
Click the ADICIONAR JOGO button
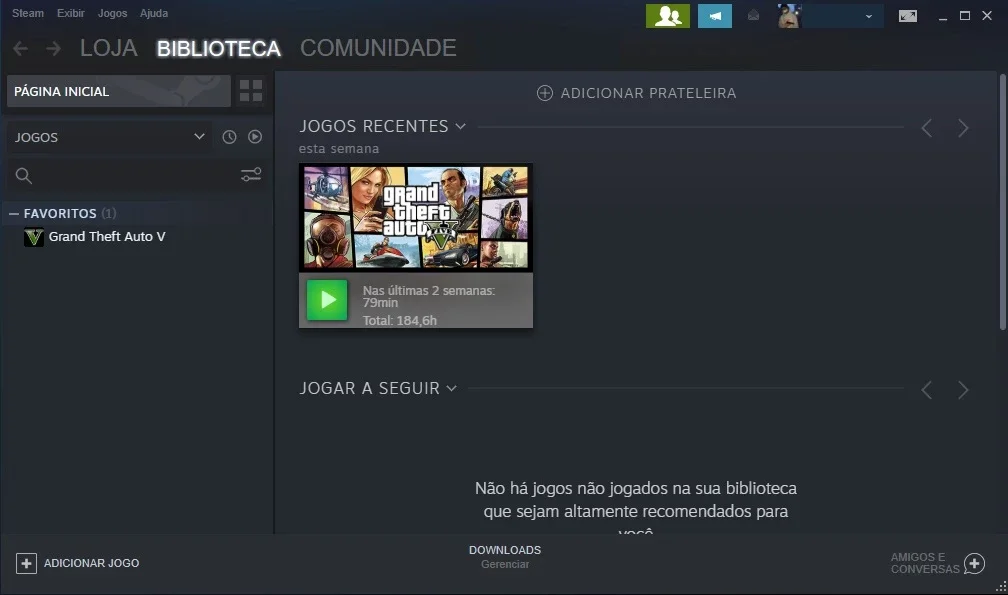(78, 564)
